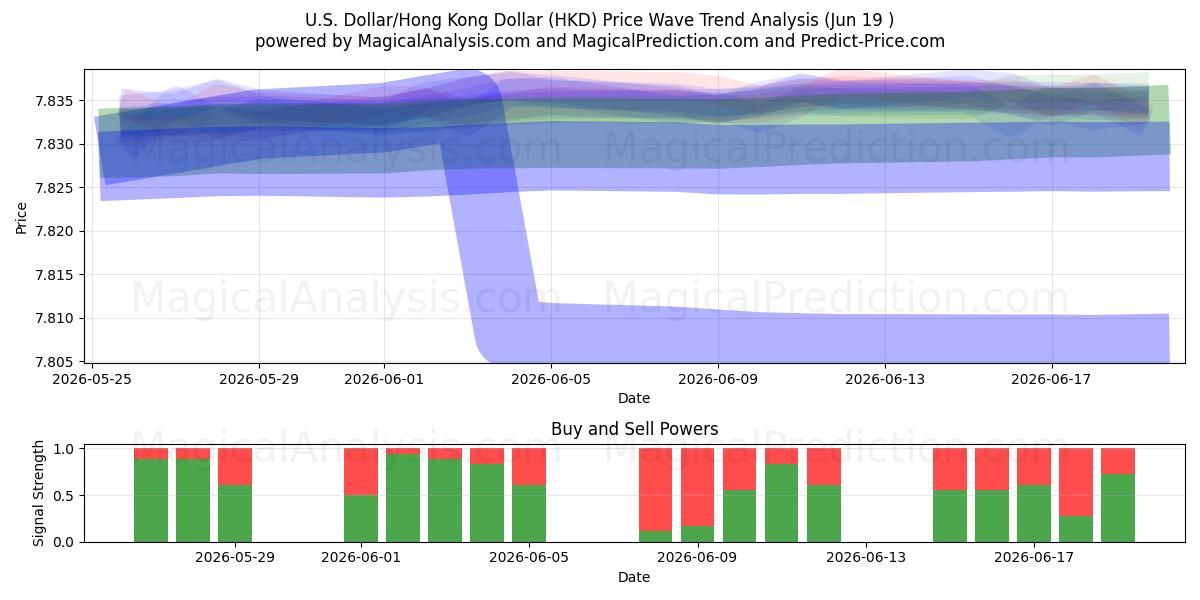
Task: Click the 'Buy and Sell Powers' chart title
Action: tap(634, 429)
